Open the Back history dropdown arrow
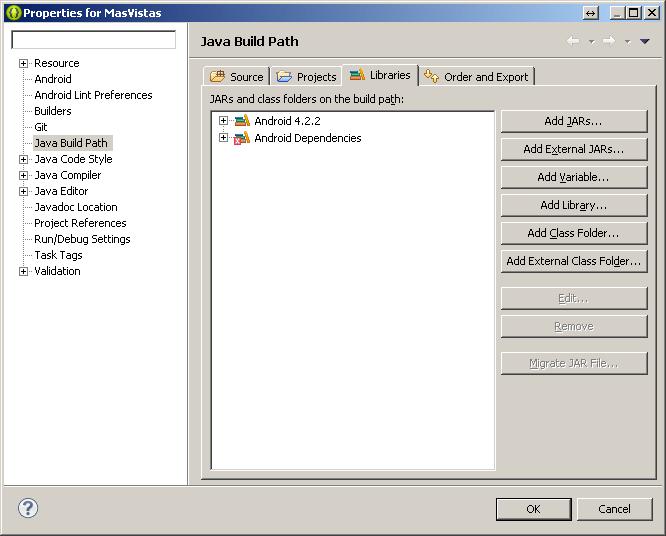666x536 pixels. tap(592, 42)
